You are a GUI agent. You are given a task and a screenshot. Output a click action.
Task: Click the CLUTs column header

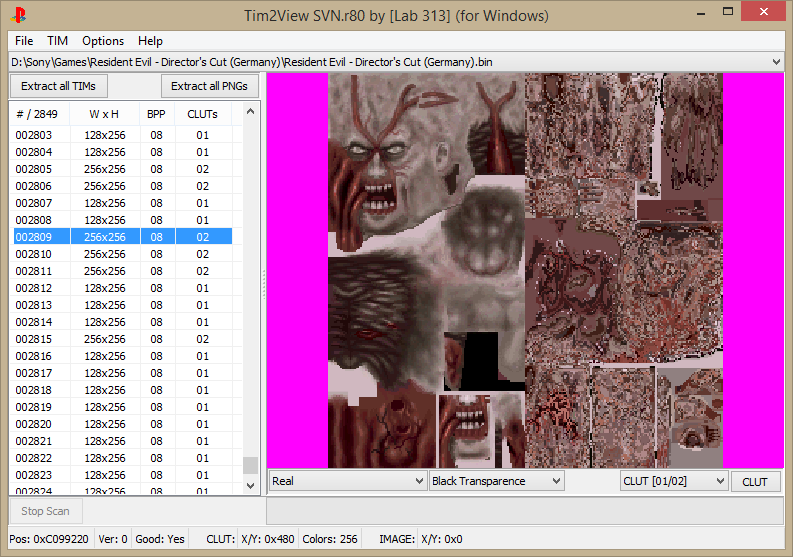point(202,114)
